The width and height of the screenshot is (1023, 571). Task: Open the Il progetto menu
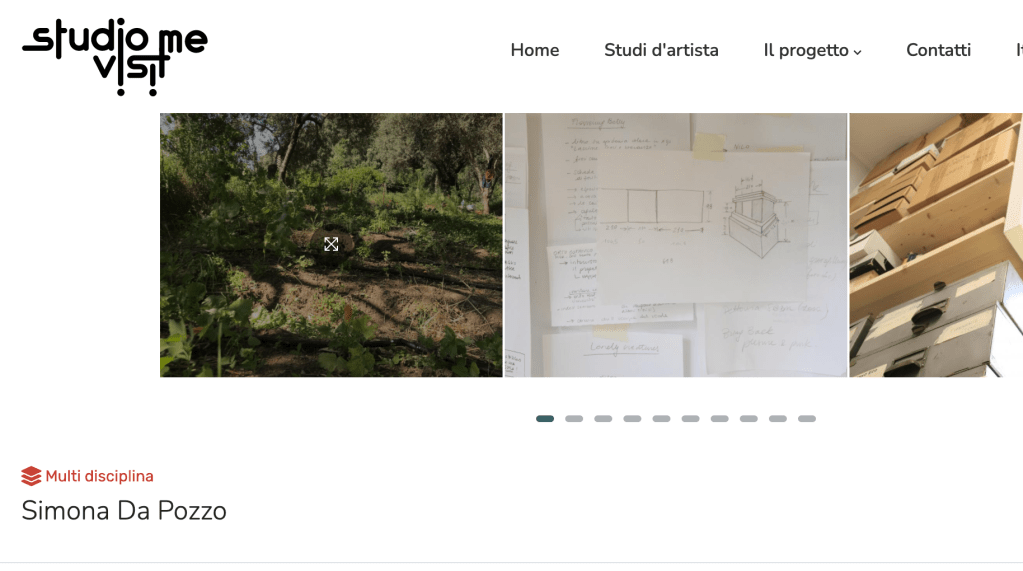806,50
